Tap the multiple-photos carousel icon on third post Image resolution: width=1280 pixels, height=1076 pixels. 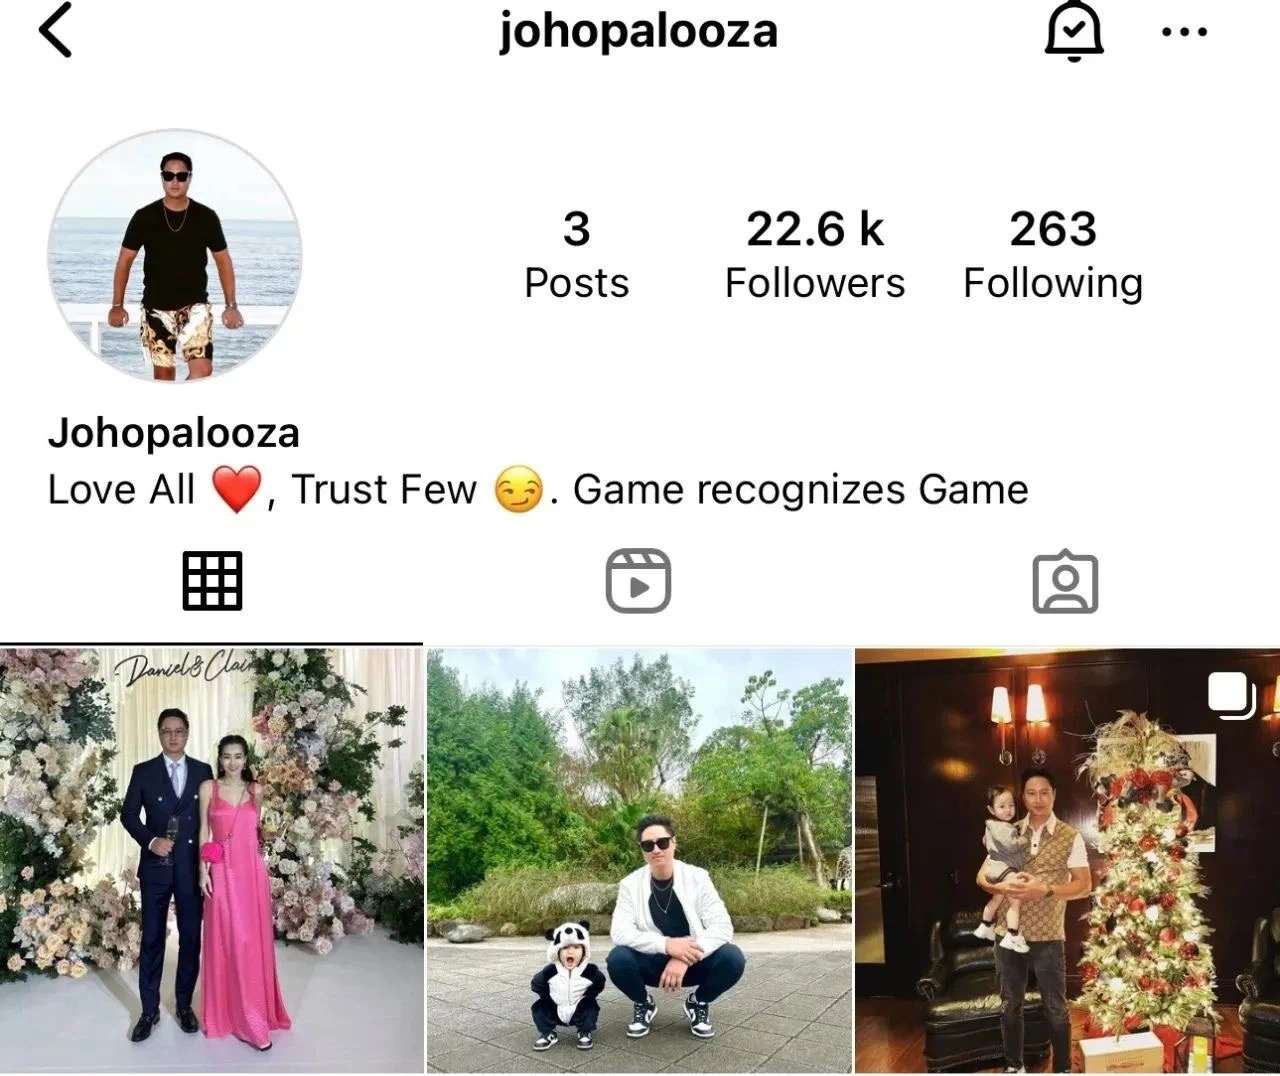pyautogui.click(x=1231, y=696)
